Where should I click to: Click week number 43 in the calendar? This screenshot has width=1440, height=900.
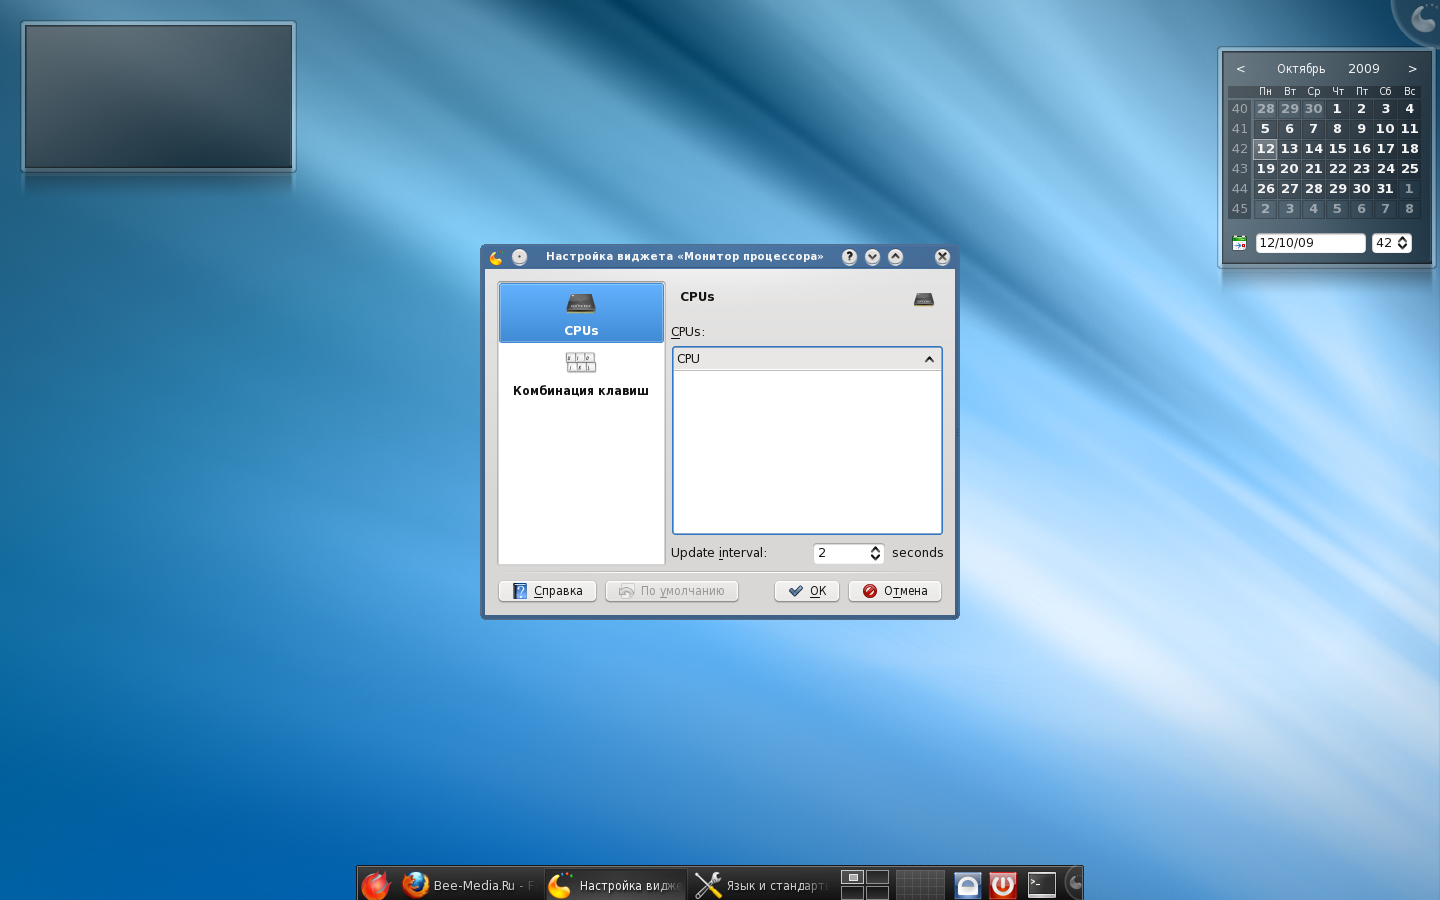(x=1240, y=169)
